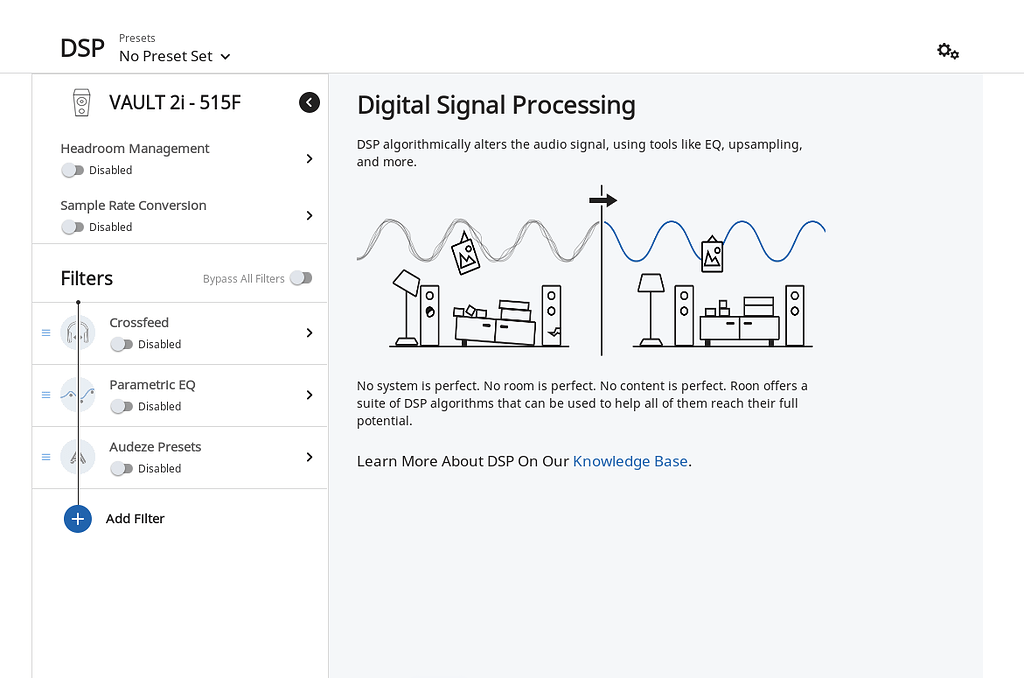Open DSP settings via the gear icon
The image size is (1024, 678).
pyautogui.click(x=947, y=50)
